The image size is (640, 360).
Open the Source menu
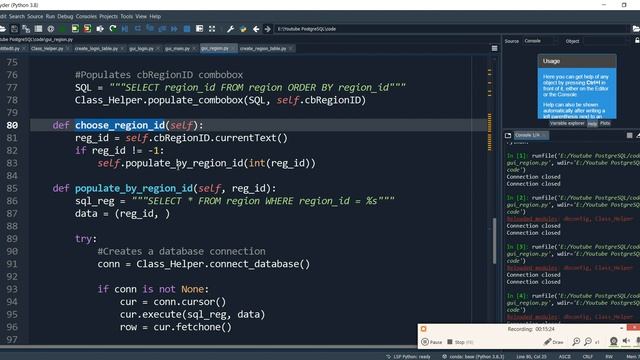(35, 16)
